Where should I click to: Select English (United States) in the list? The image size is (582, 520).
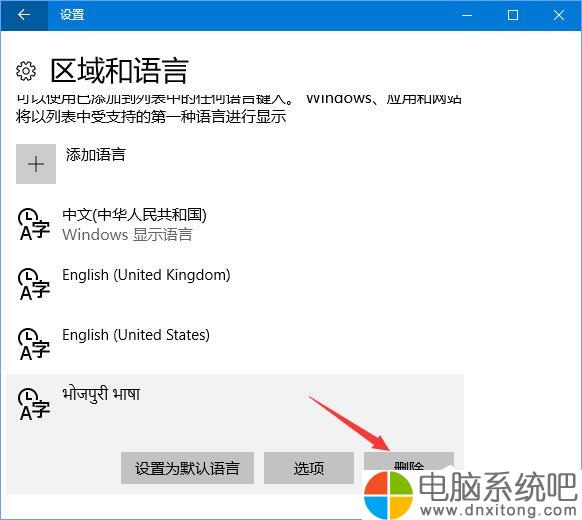tap(235, 344)
